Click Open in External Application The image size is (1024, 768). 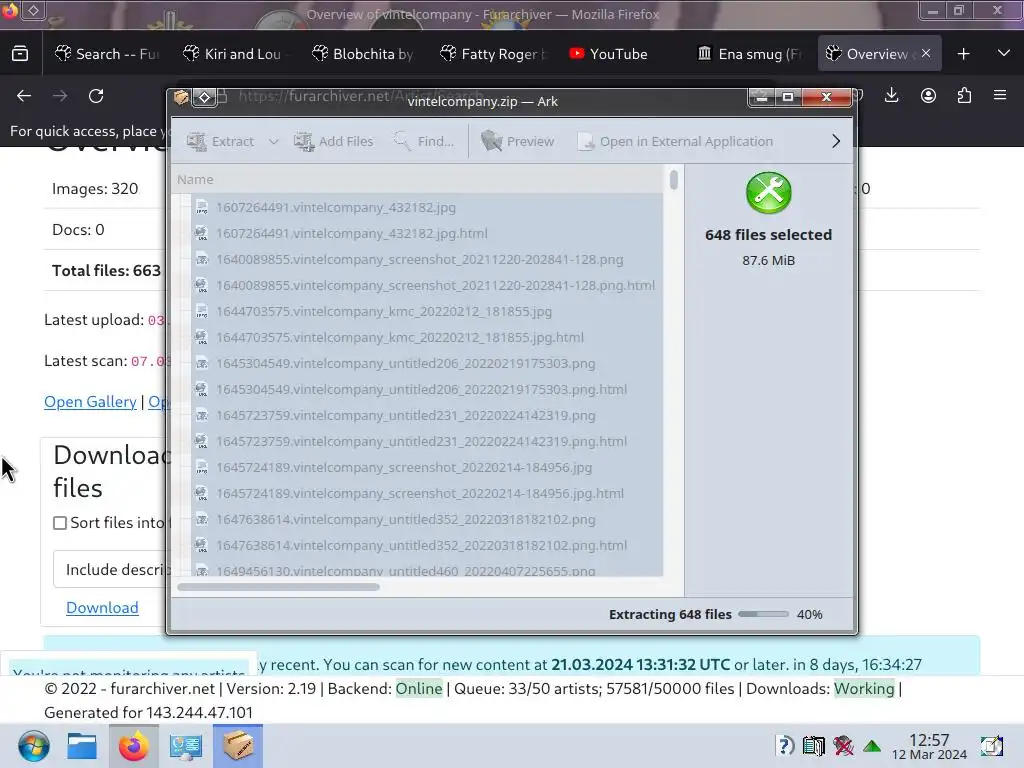click(x=675, y=141)
